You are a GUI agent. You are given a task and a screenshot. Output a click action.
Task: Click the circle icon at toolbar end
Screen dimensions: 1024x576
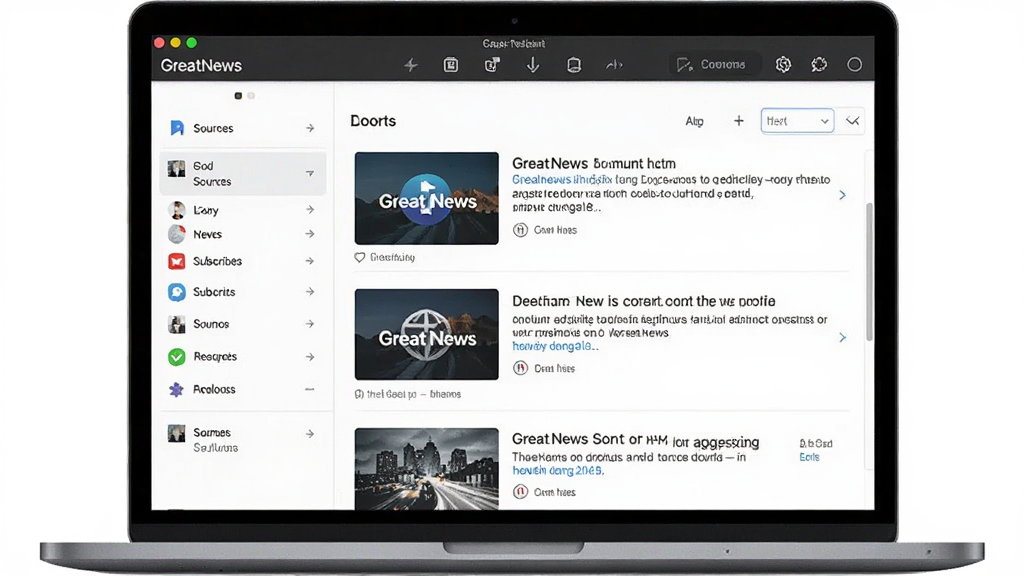854,64
